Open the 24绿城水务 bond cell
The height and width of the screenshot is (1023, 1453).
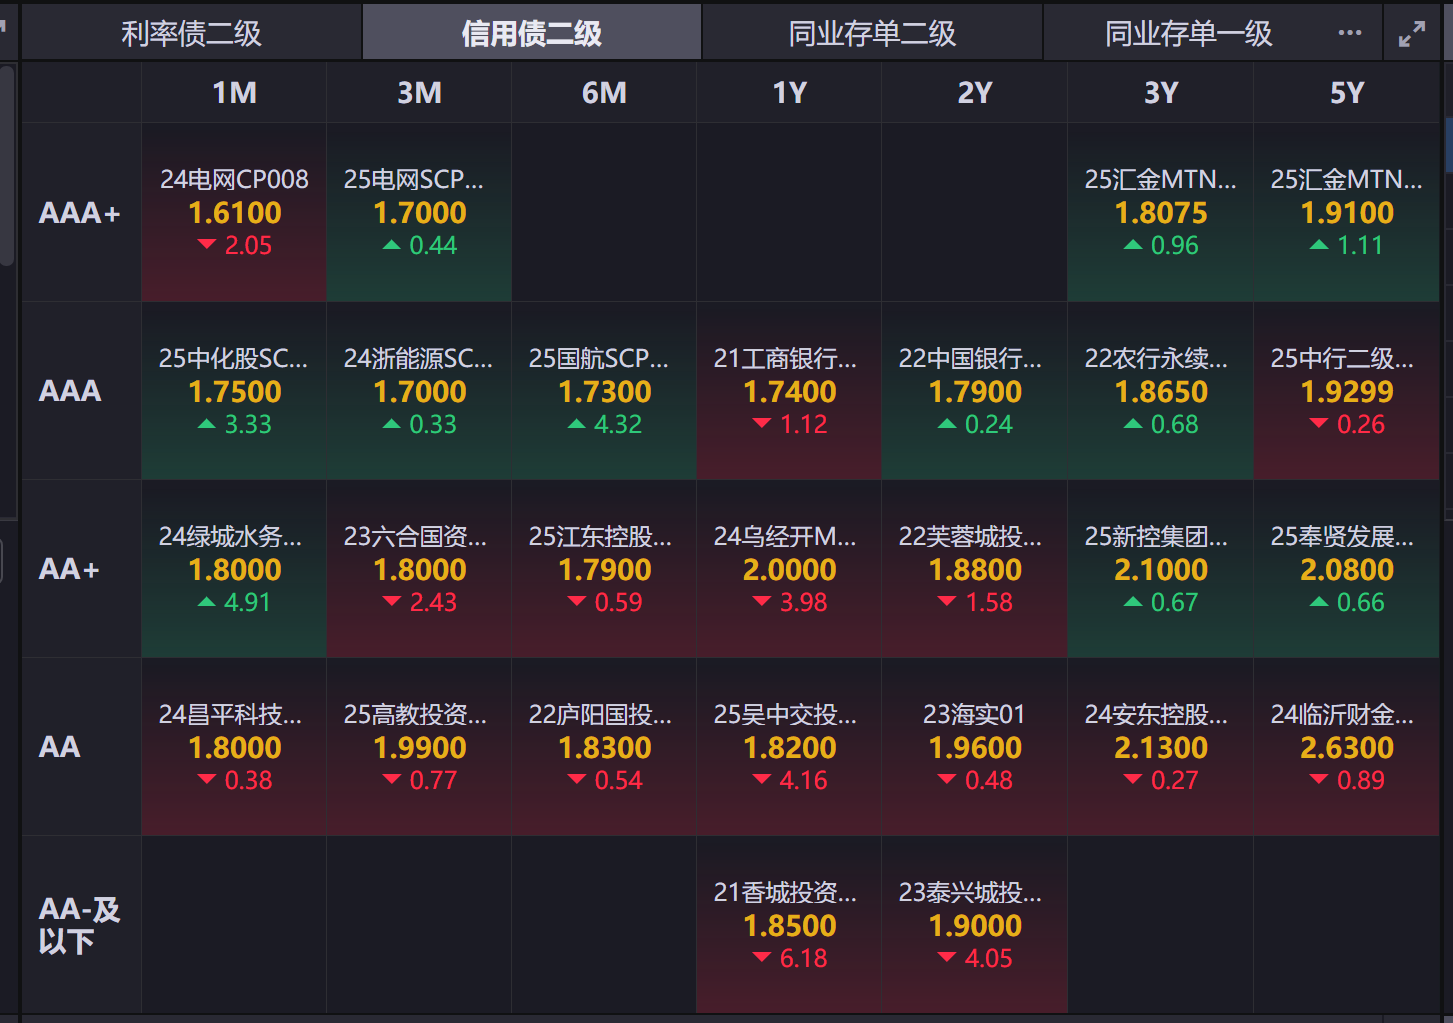(x=234, y=569)
